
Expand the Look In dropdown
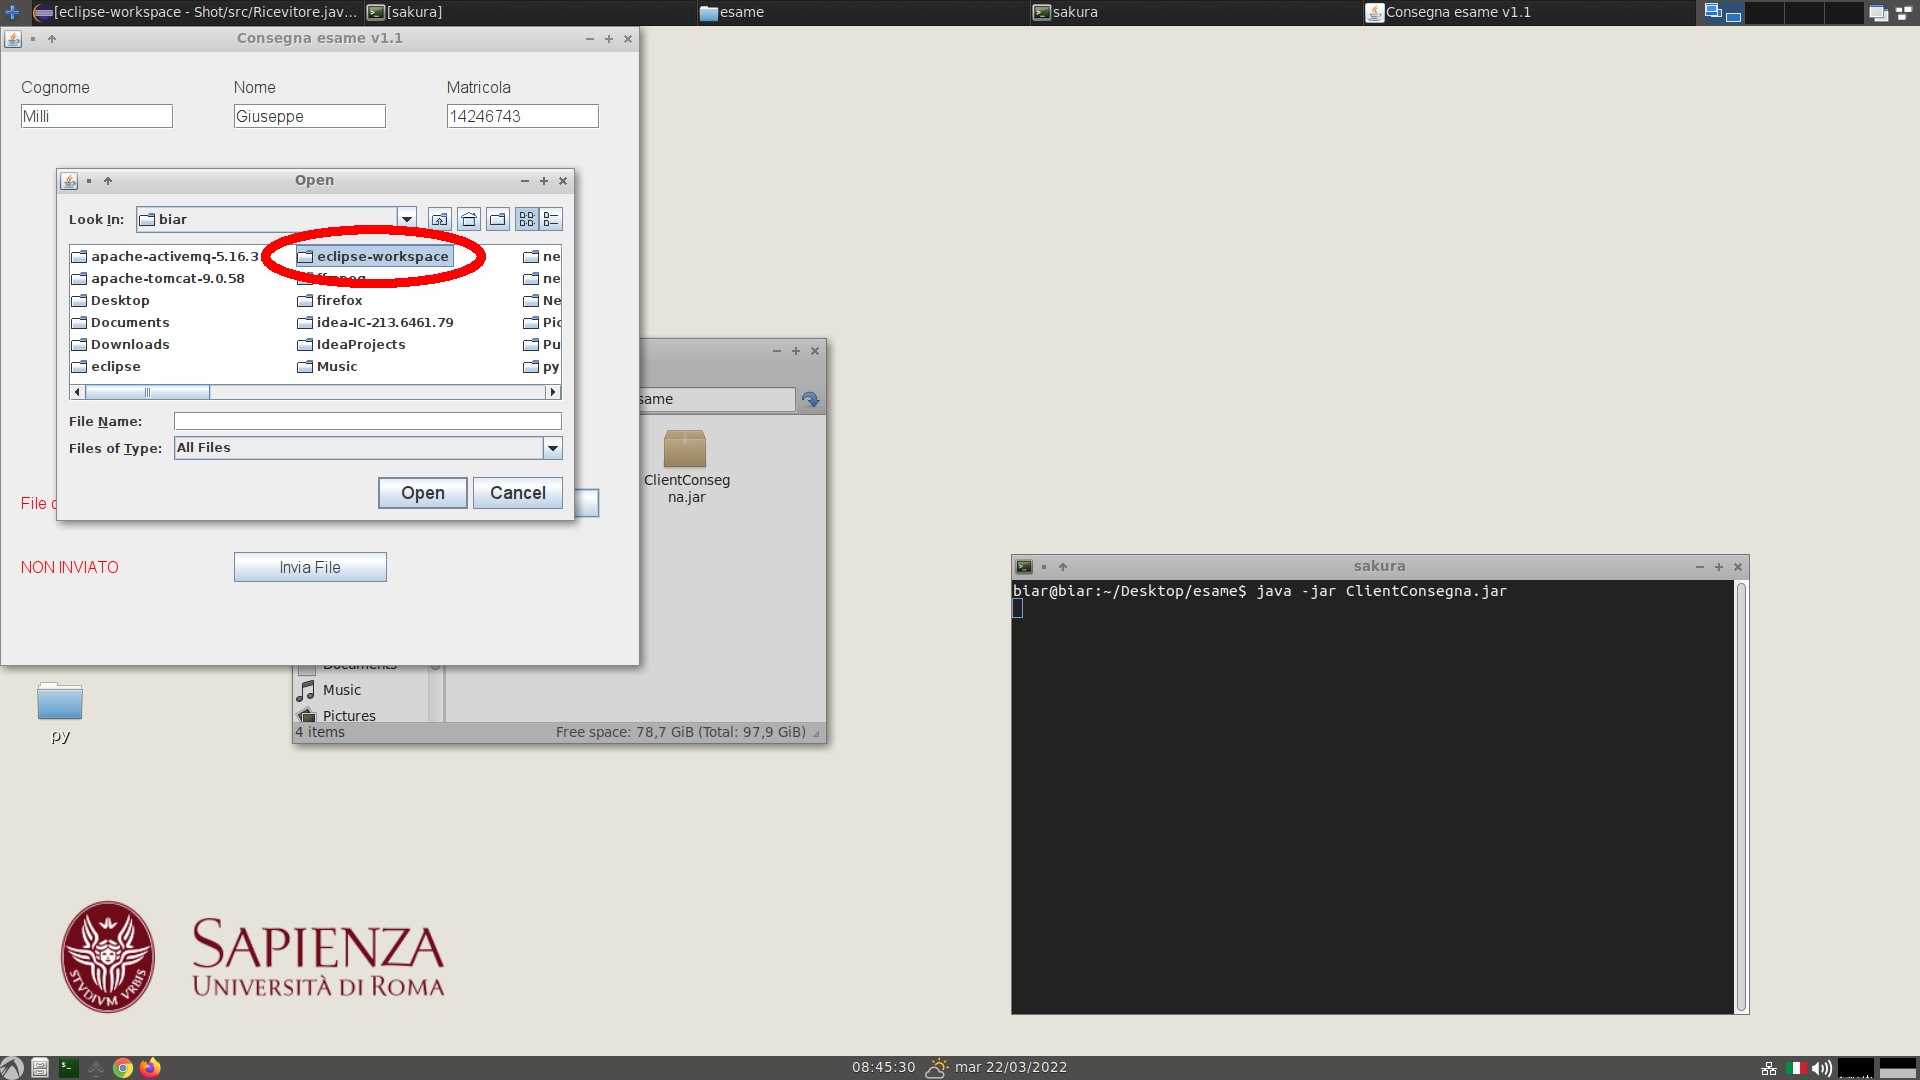coord(406,219)
